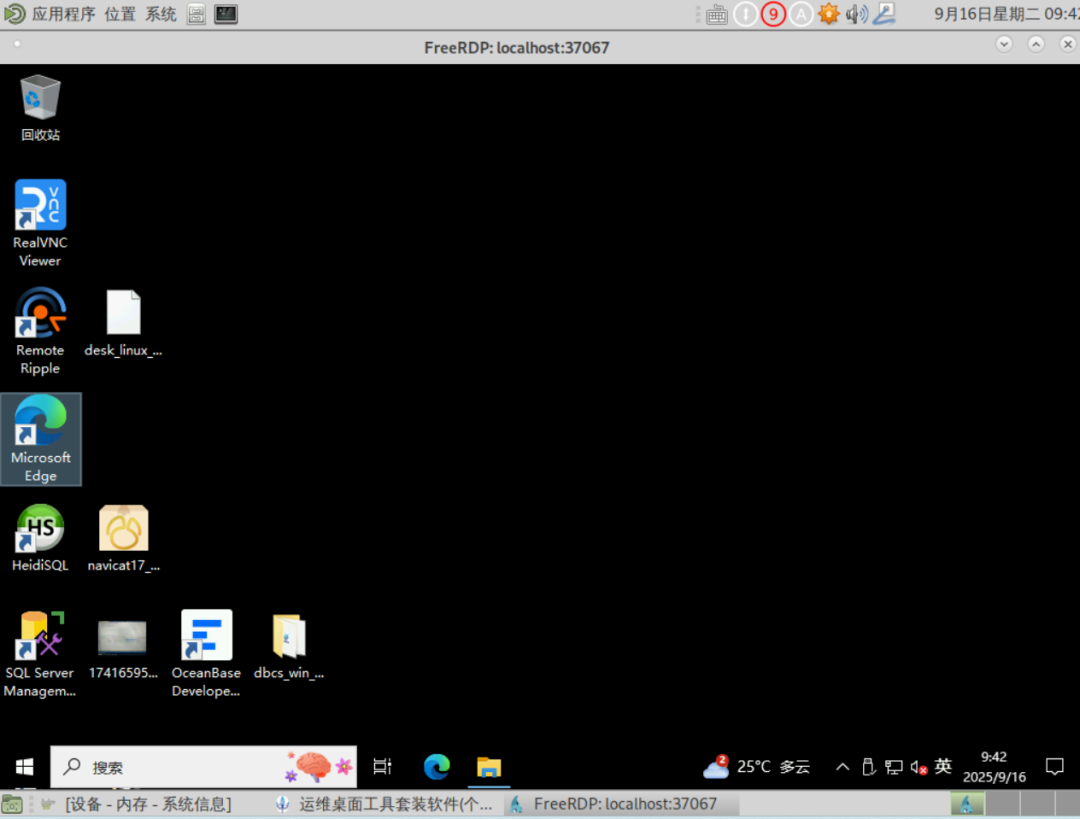
Task: Switch to the 设备 - 内存 - 系统信息 window
Action: (x=138, y=804)
